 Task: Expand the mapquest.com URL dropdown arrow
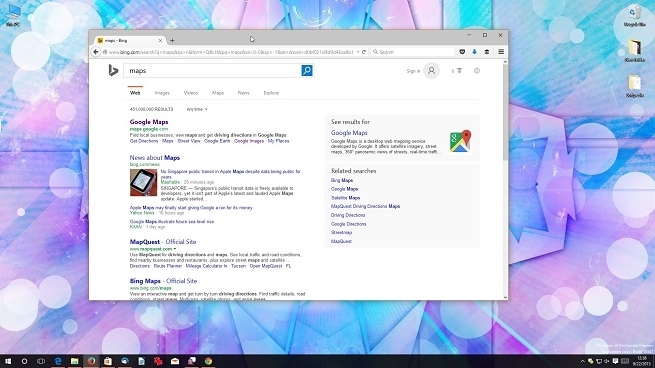[175, 249]
